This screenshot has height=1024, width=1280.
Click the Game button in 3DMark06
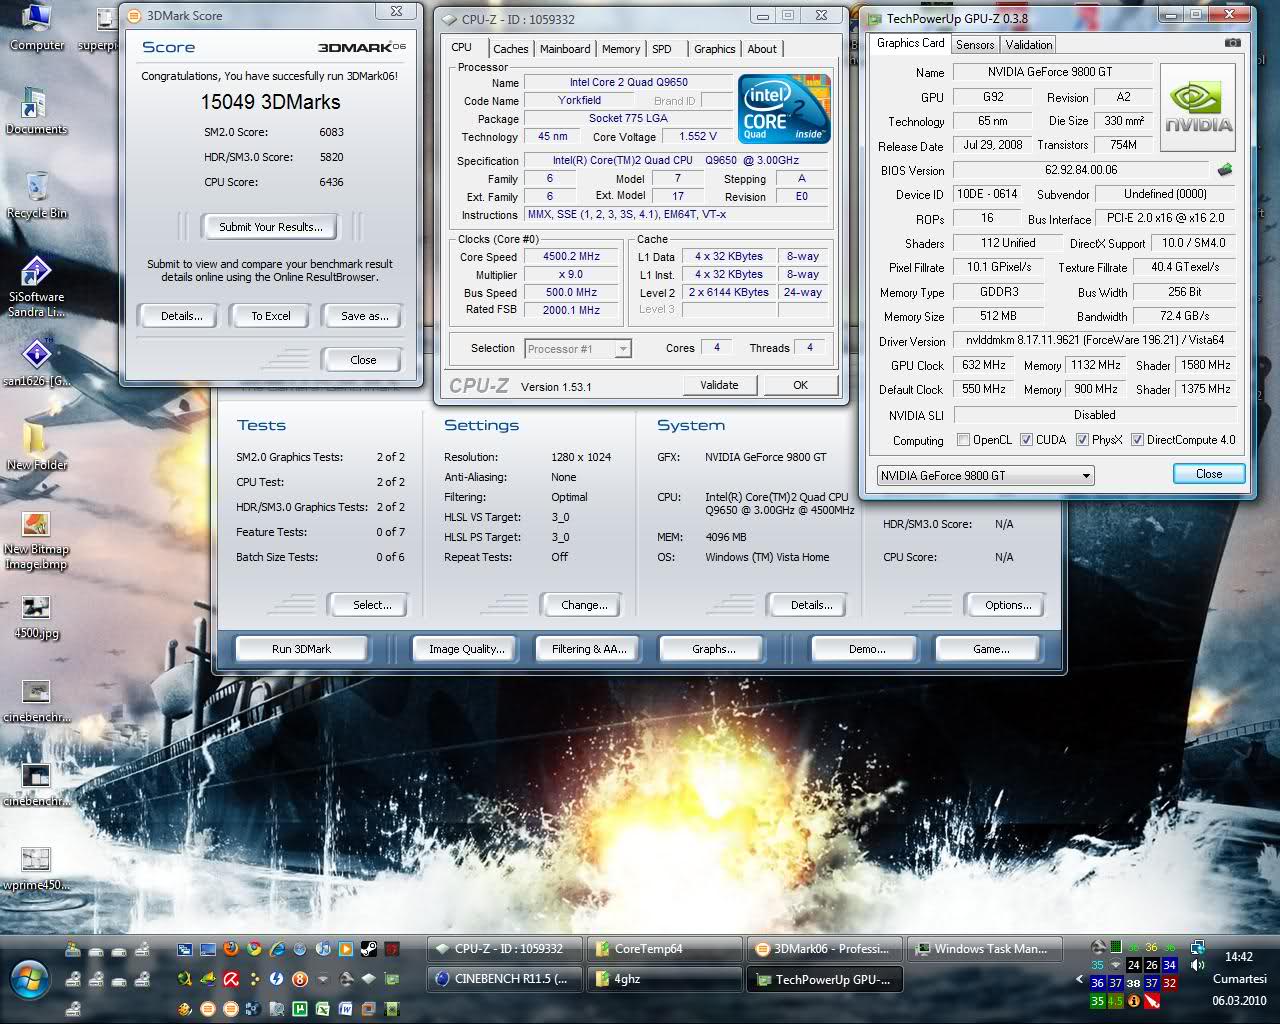[991, 649]
